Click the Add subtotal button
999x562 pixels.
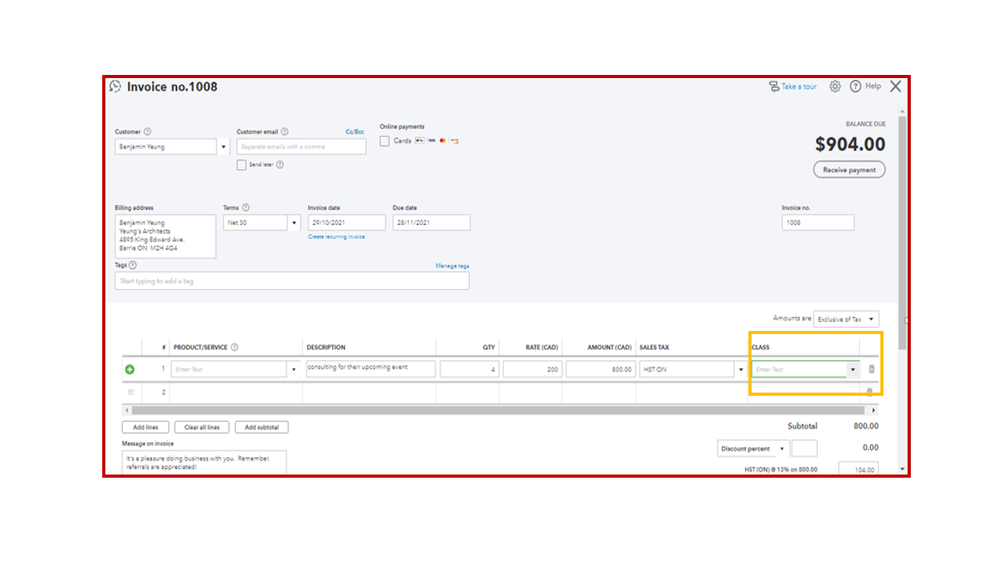pos(262,428)
